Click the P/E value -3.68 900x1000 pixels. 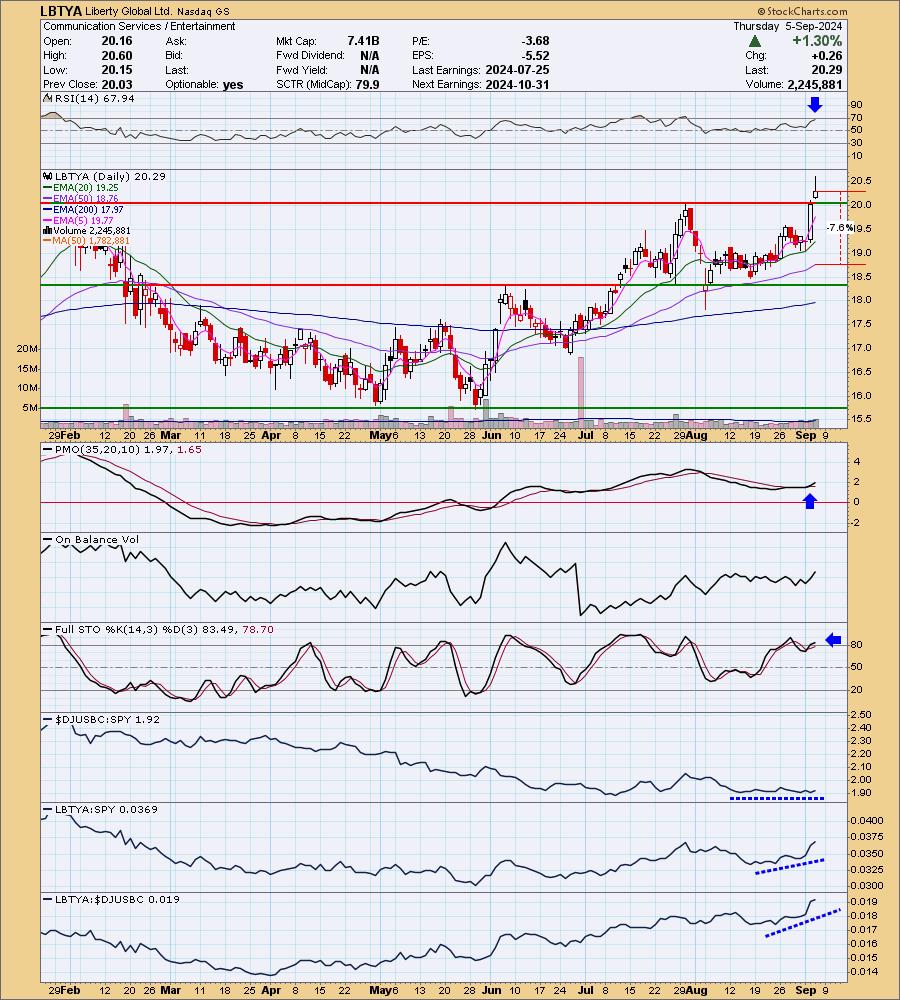click(535, 41)
